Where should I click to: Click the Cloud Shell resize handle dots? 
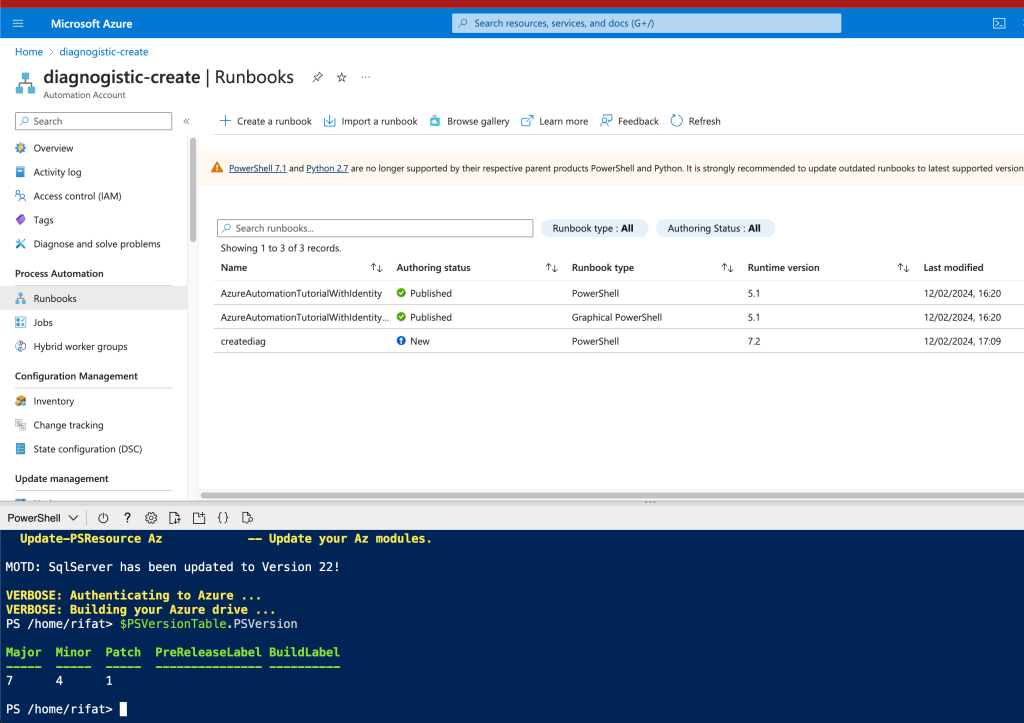click(x=650, y=502)
